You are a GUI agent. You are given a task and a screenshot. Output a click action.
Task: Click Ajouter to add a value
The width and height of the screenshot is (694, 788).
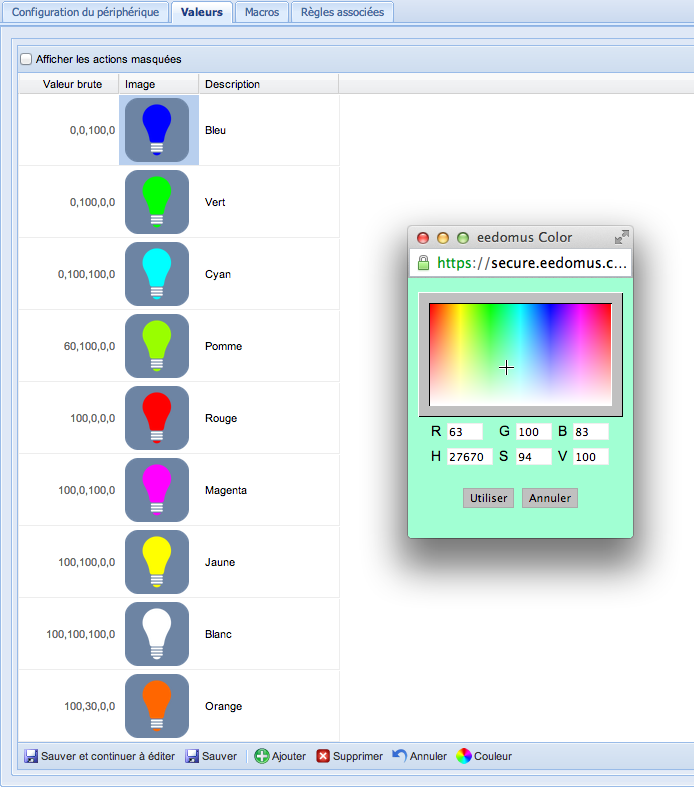point(280,756)
